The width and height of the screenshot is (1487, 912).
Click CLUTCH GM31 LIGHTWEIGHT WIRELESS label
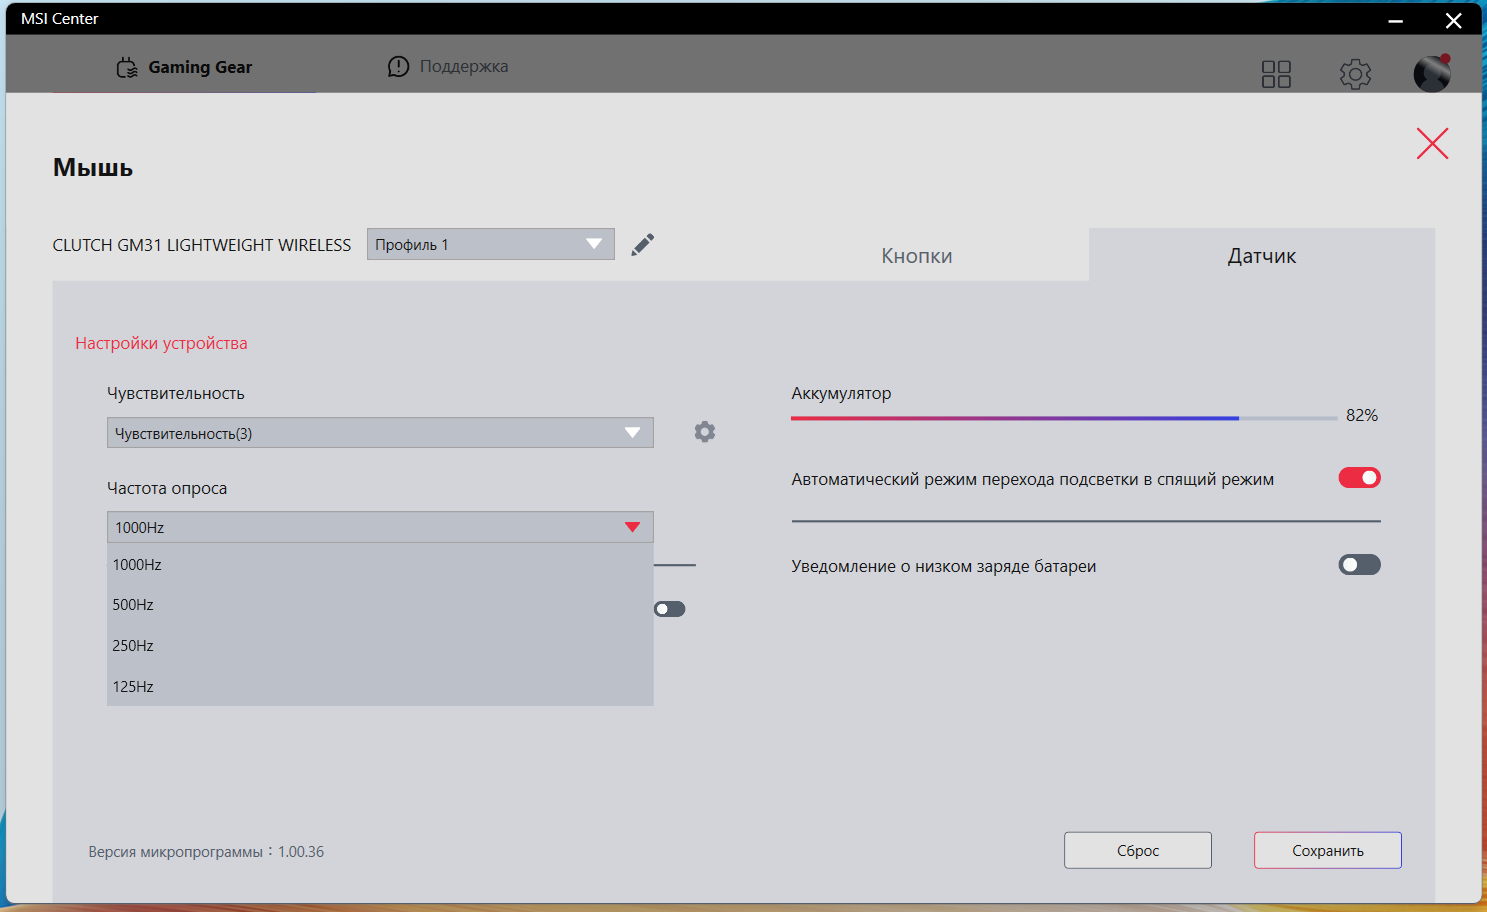pyautogui.click(x=202, y=245)
